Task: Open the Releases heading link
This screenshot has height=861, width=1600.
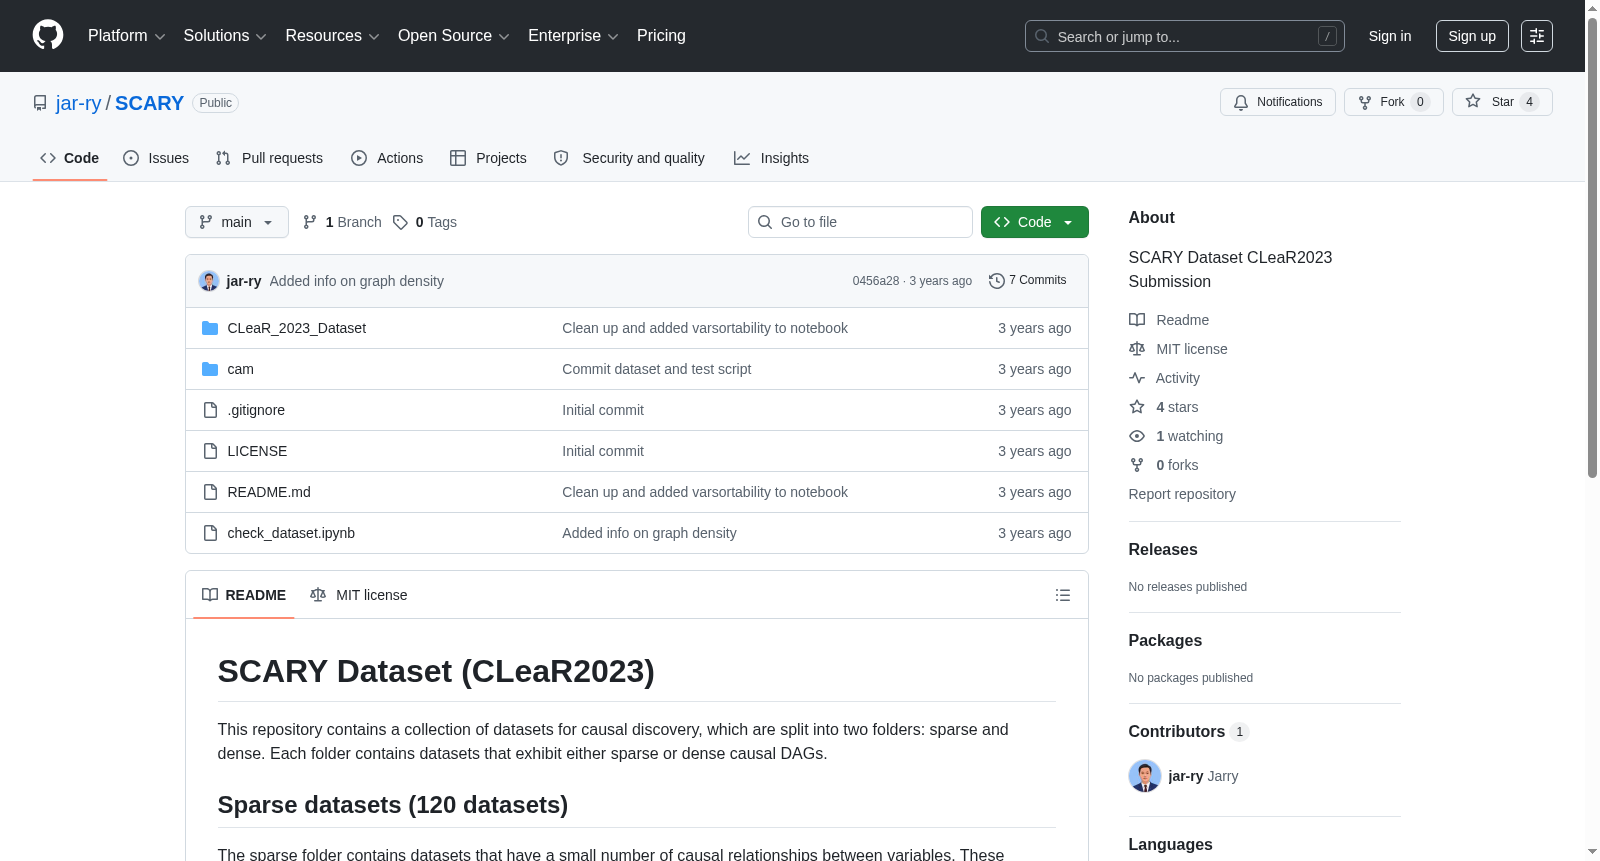Action: [x=1163, y=550]
